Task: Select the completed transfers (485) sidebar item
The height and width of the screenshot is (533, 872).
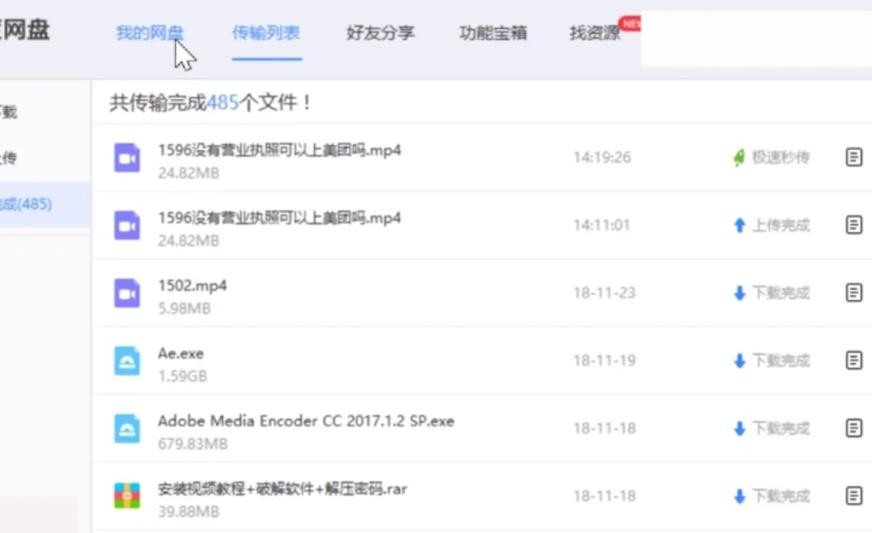Action: 28,204
